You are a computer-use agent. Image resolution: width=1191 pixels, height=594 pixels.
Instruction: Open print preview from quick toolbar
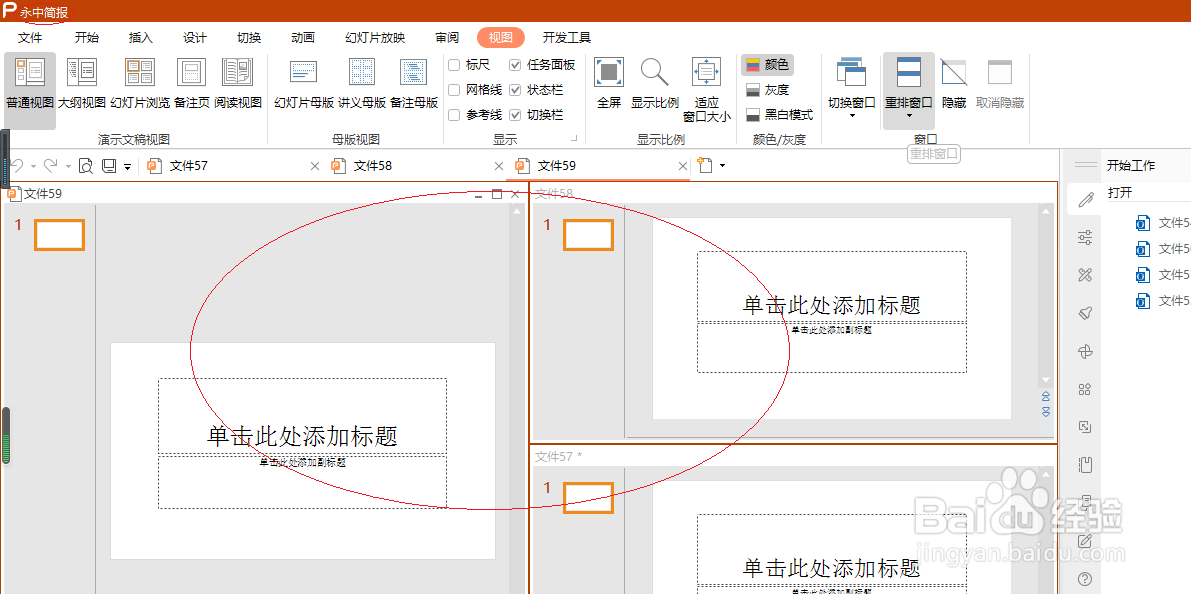86,166
